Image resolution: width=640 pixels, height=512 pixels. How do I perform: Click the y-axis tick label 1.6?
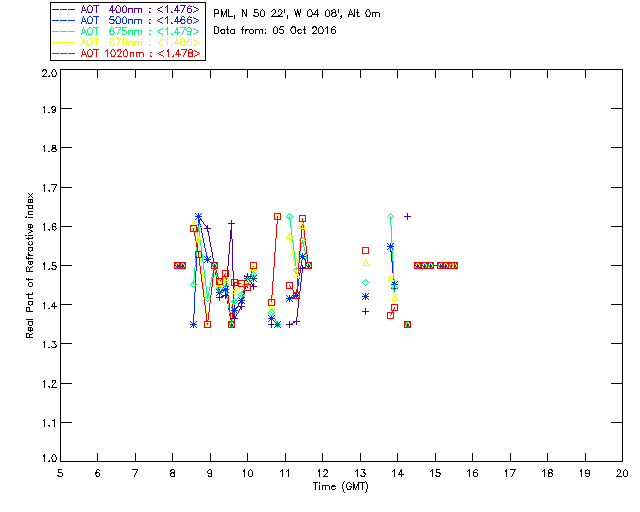tap(49, 227)
